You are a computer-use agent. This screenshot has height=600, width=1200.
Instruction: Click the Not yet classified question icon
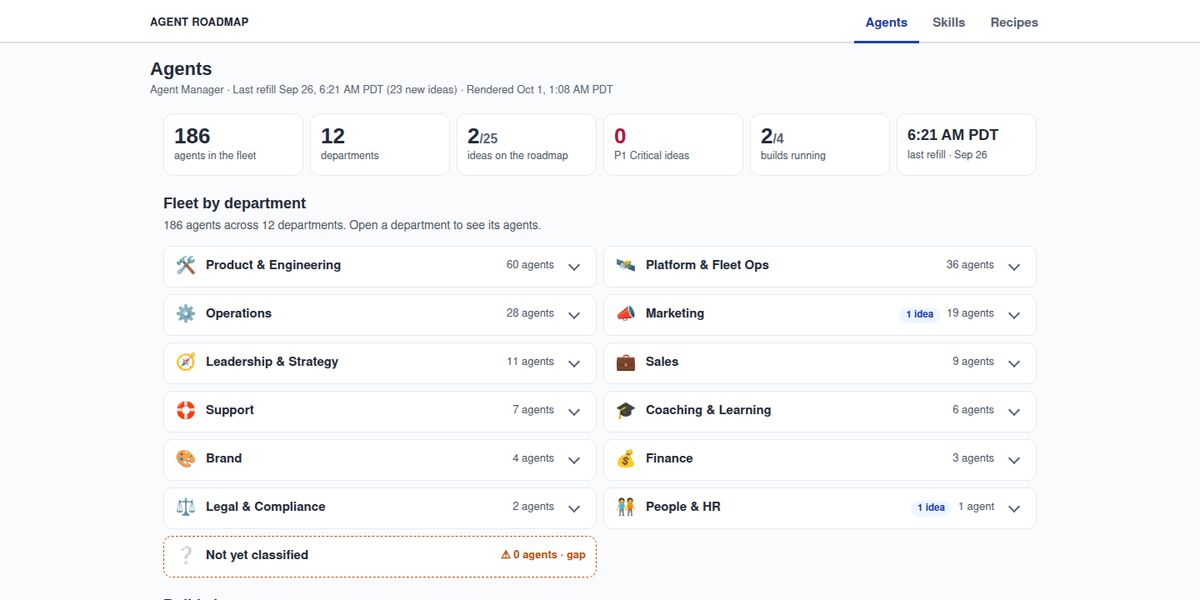pyautogui.click(x=186, y=555)
